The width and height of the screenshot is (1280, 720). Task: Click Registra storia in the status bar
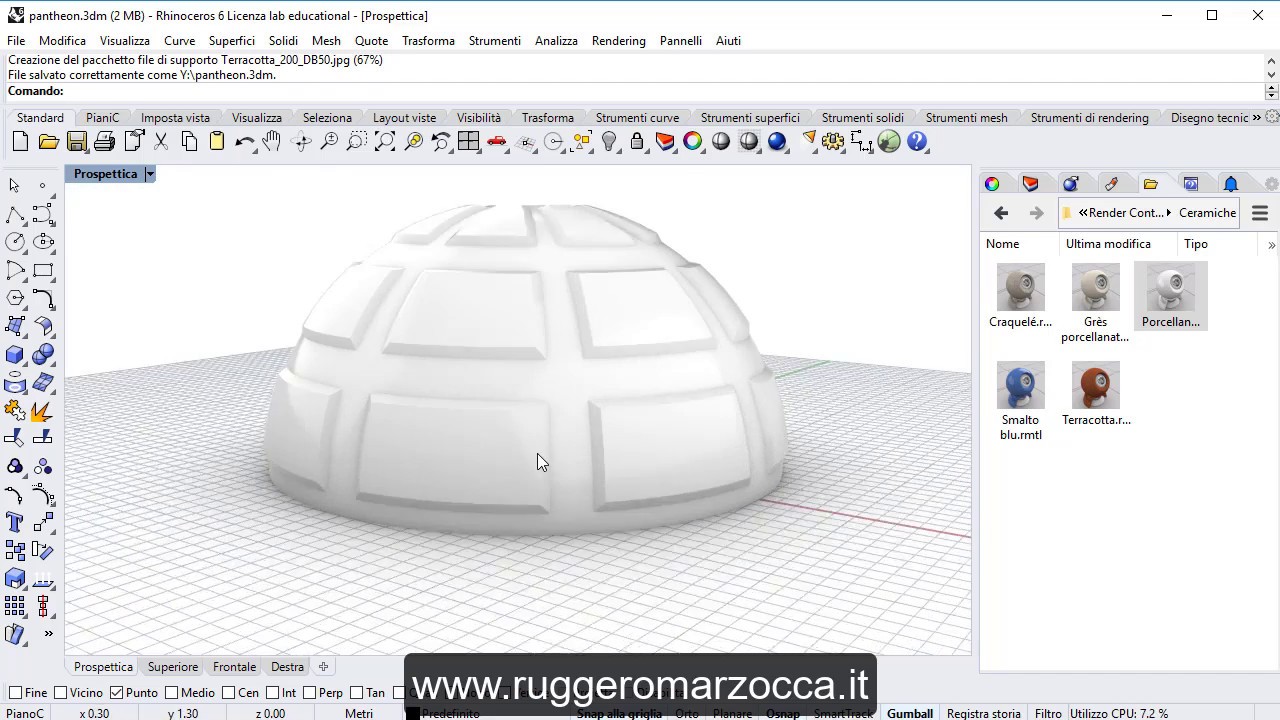[984, 713]
